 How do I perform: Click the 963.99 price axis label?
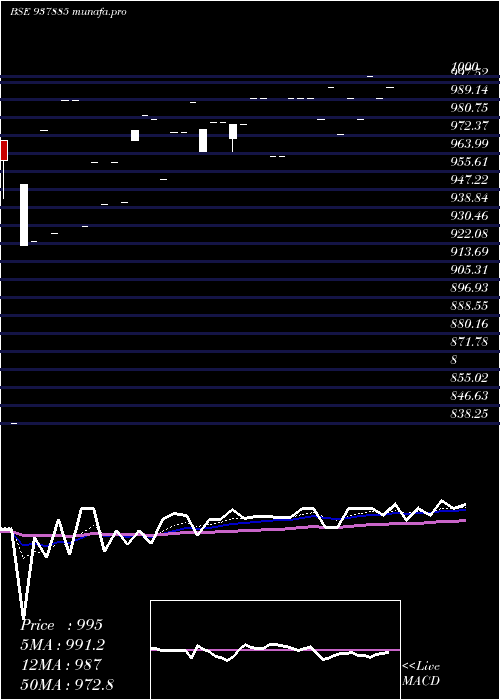[469, 144]
